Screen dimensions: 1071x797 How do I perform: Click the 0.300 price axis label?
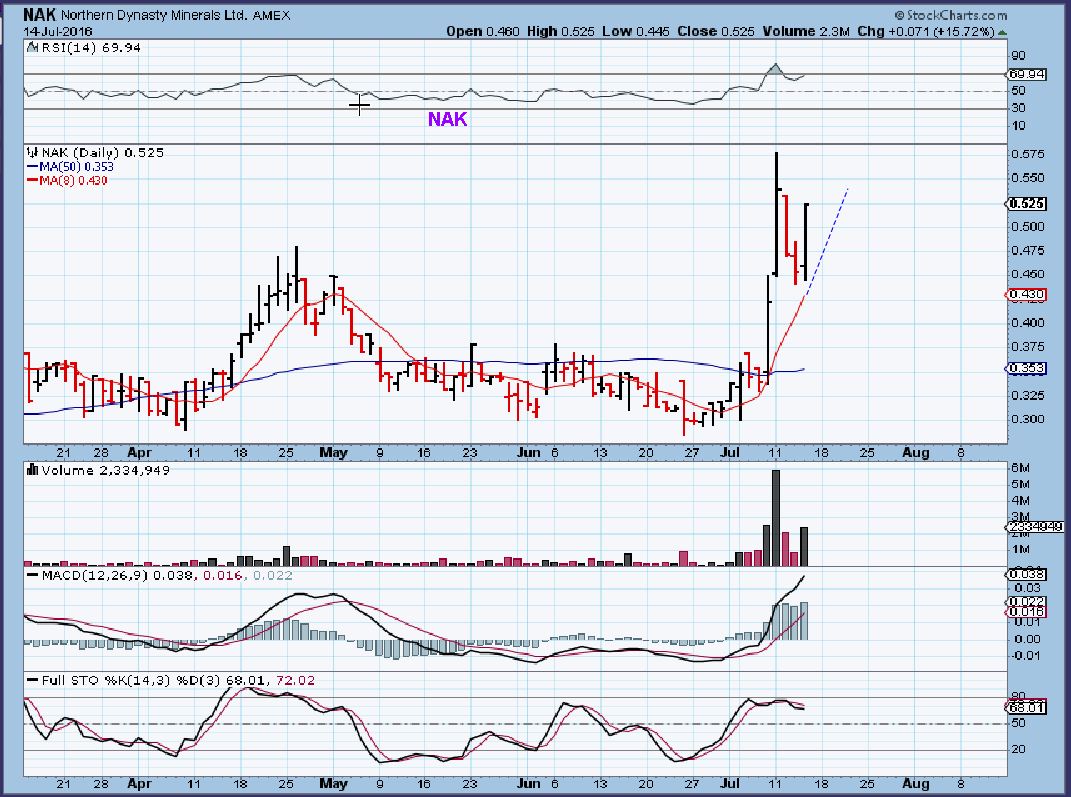1027,419
